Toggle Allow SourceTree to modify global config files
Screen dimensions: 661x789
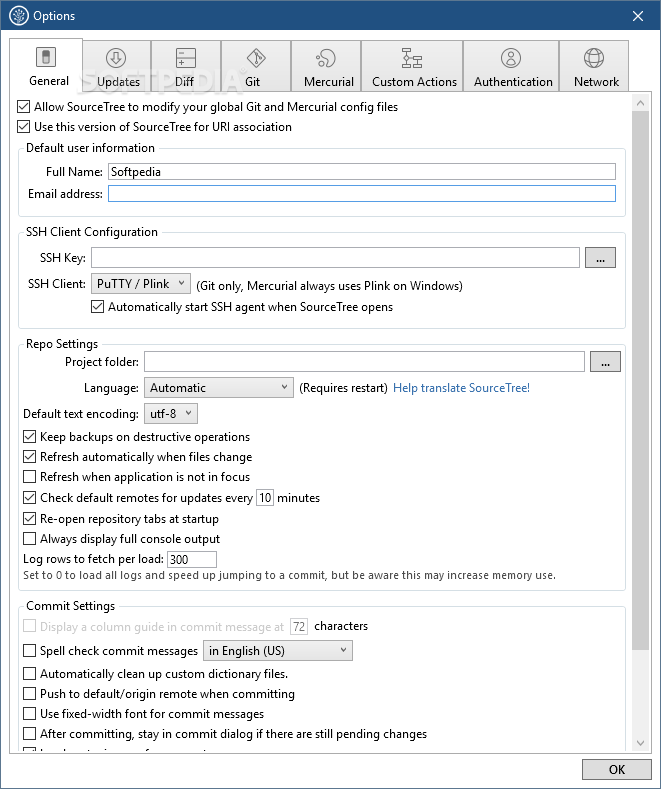(x=24, y=107)
